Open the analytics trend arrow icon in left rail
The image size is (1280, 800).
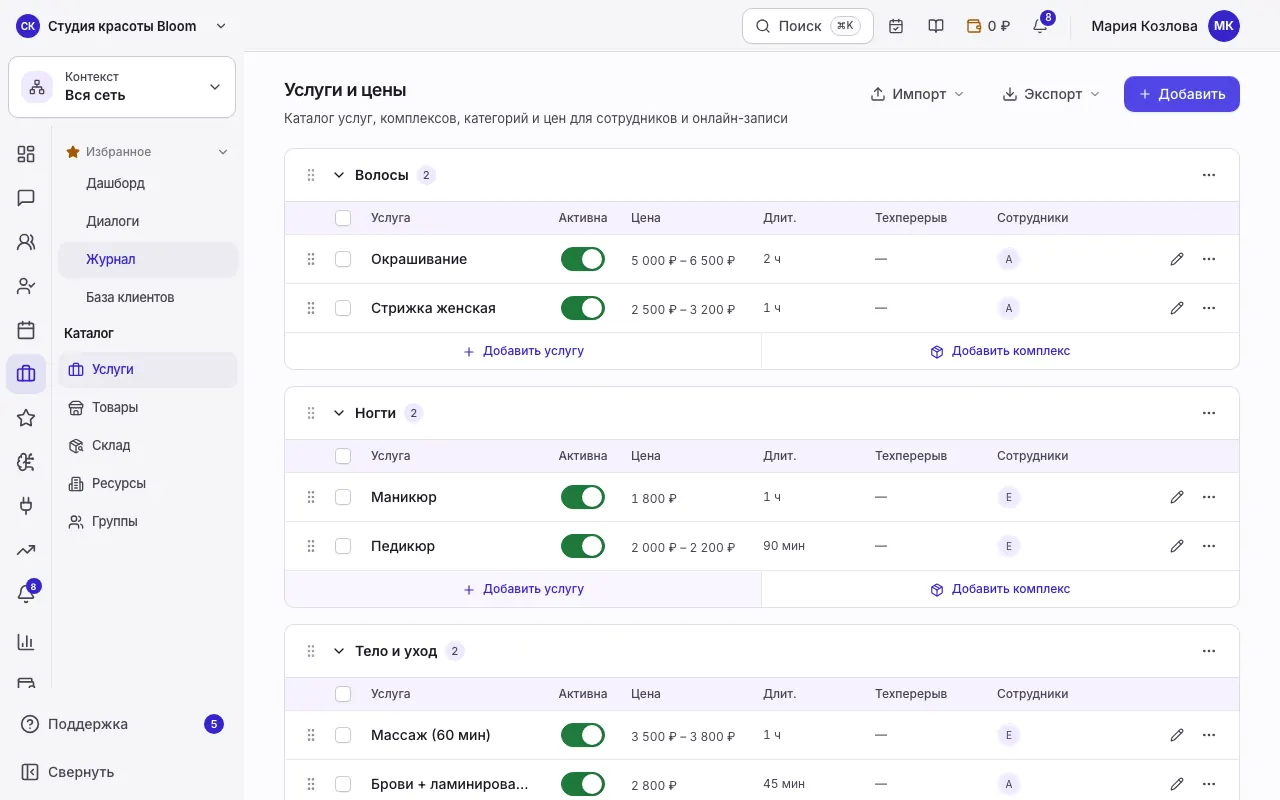(x=26, y=550)
